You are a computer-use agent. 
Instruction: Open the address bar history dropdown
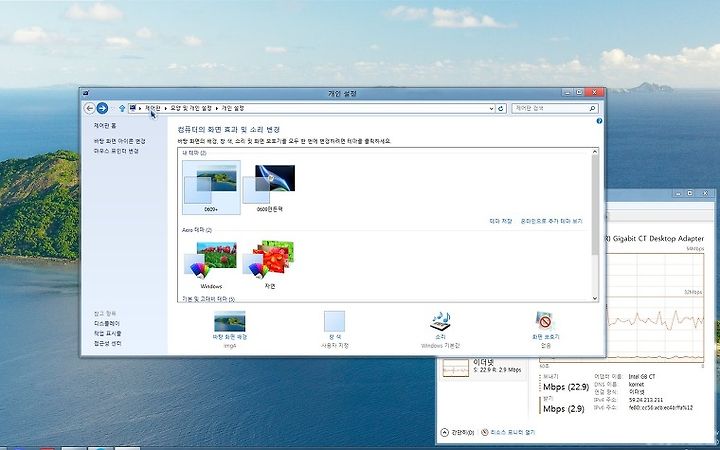(491, 109)
